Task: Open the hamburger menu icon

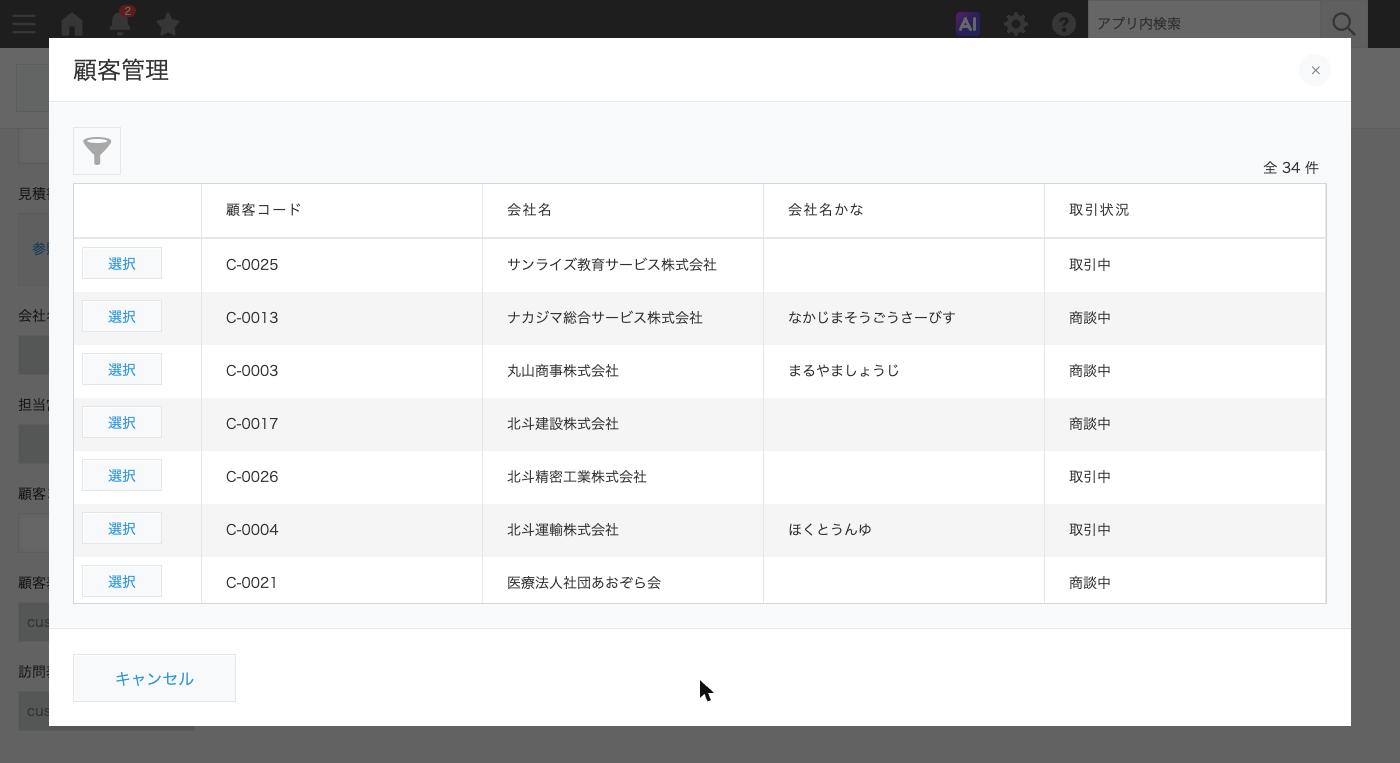Action: point(24,24)
